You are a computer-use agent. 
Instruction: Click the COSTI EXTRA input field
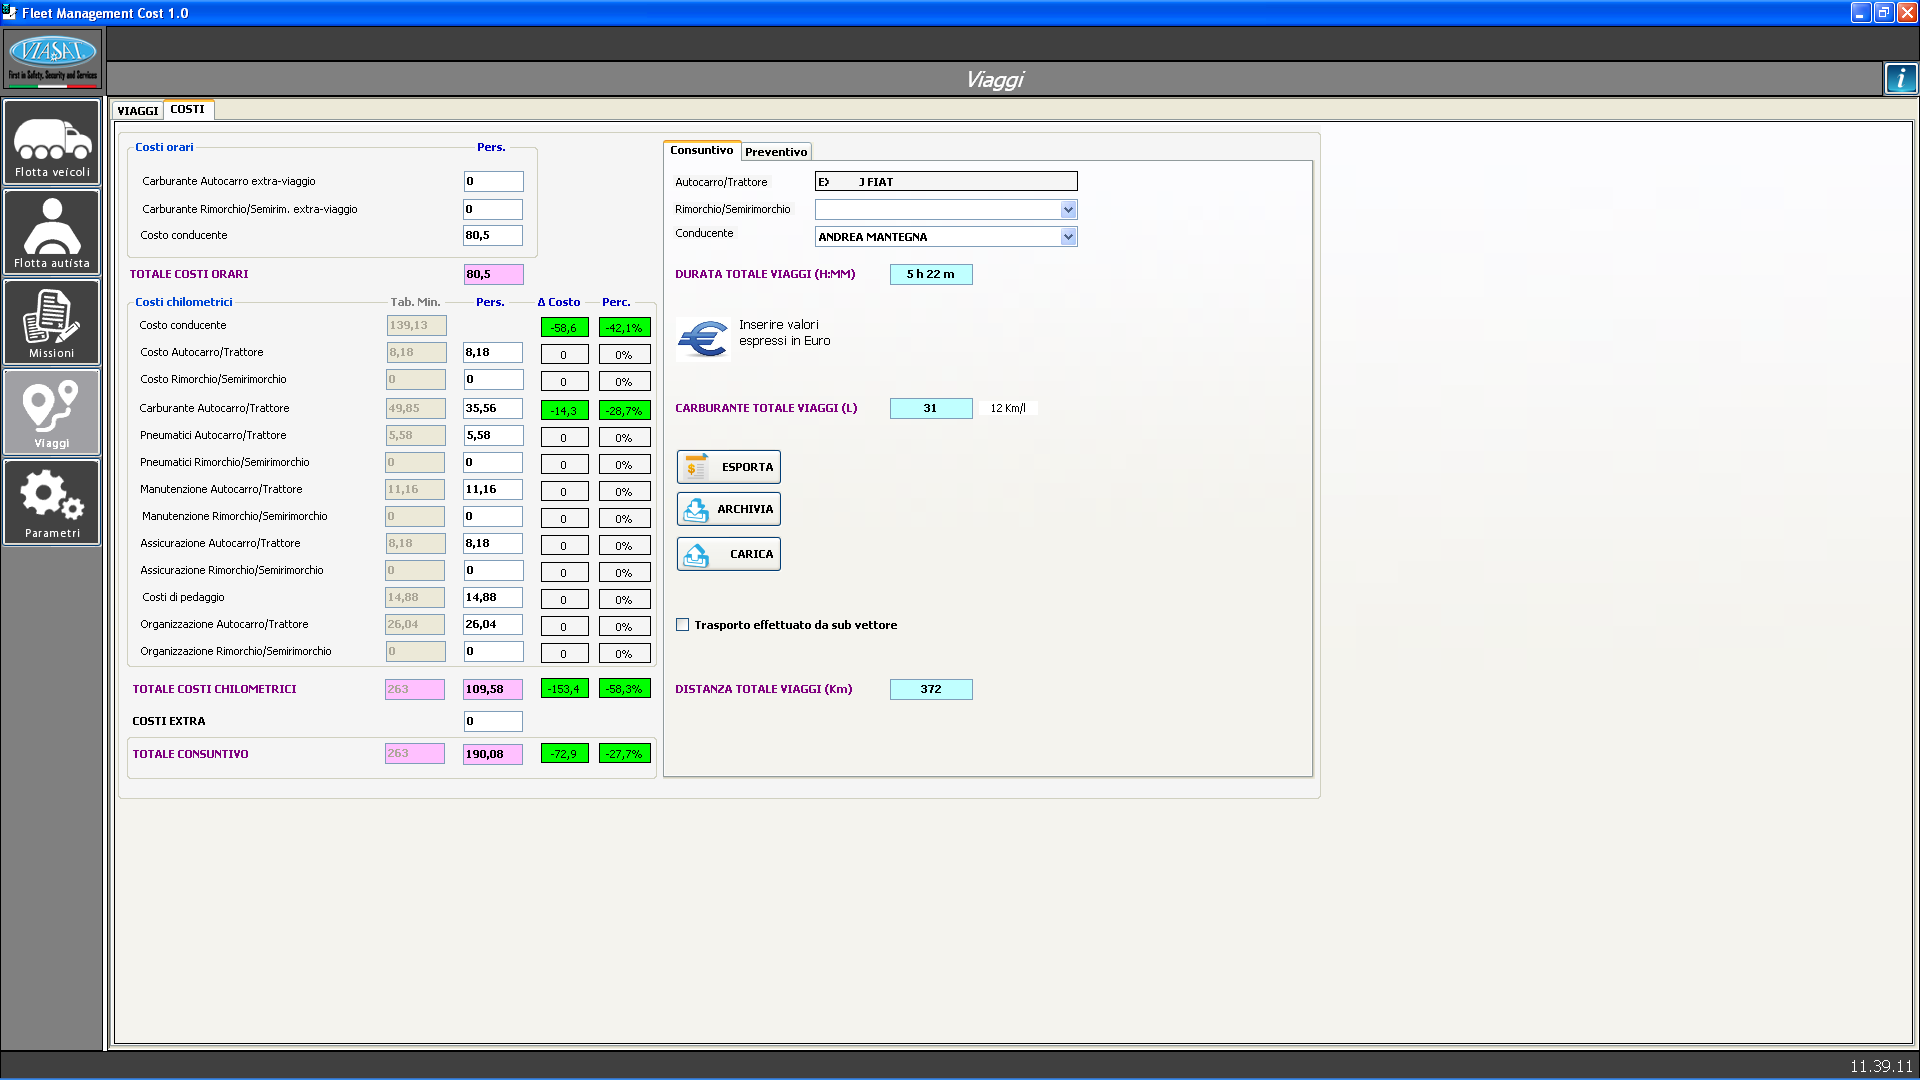point(493,721)
